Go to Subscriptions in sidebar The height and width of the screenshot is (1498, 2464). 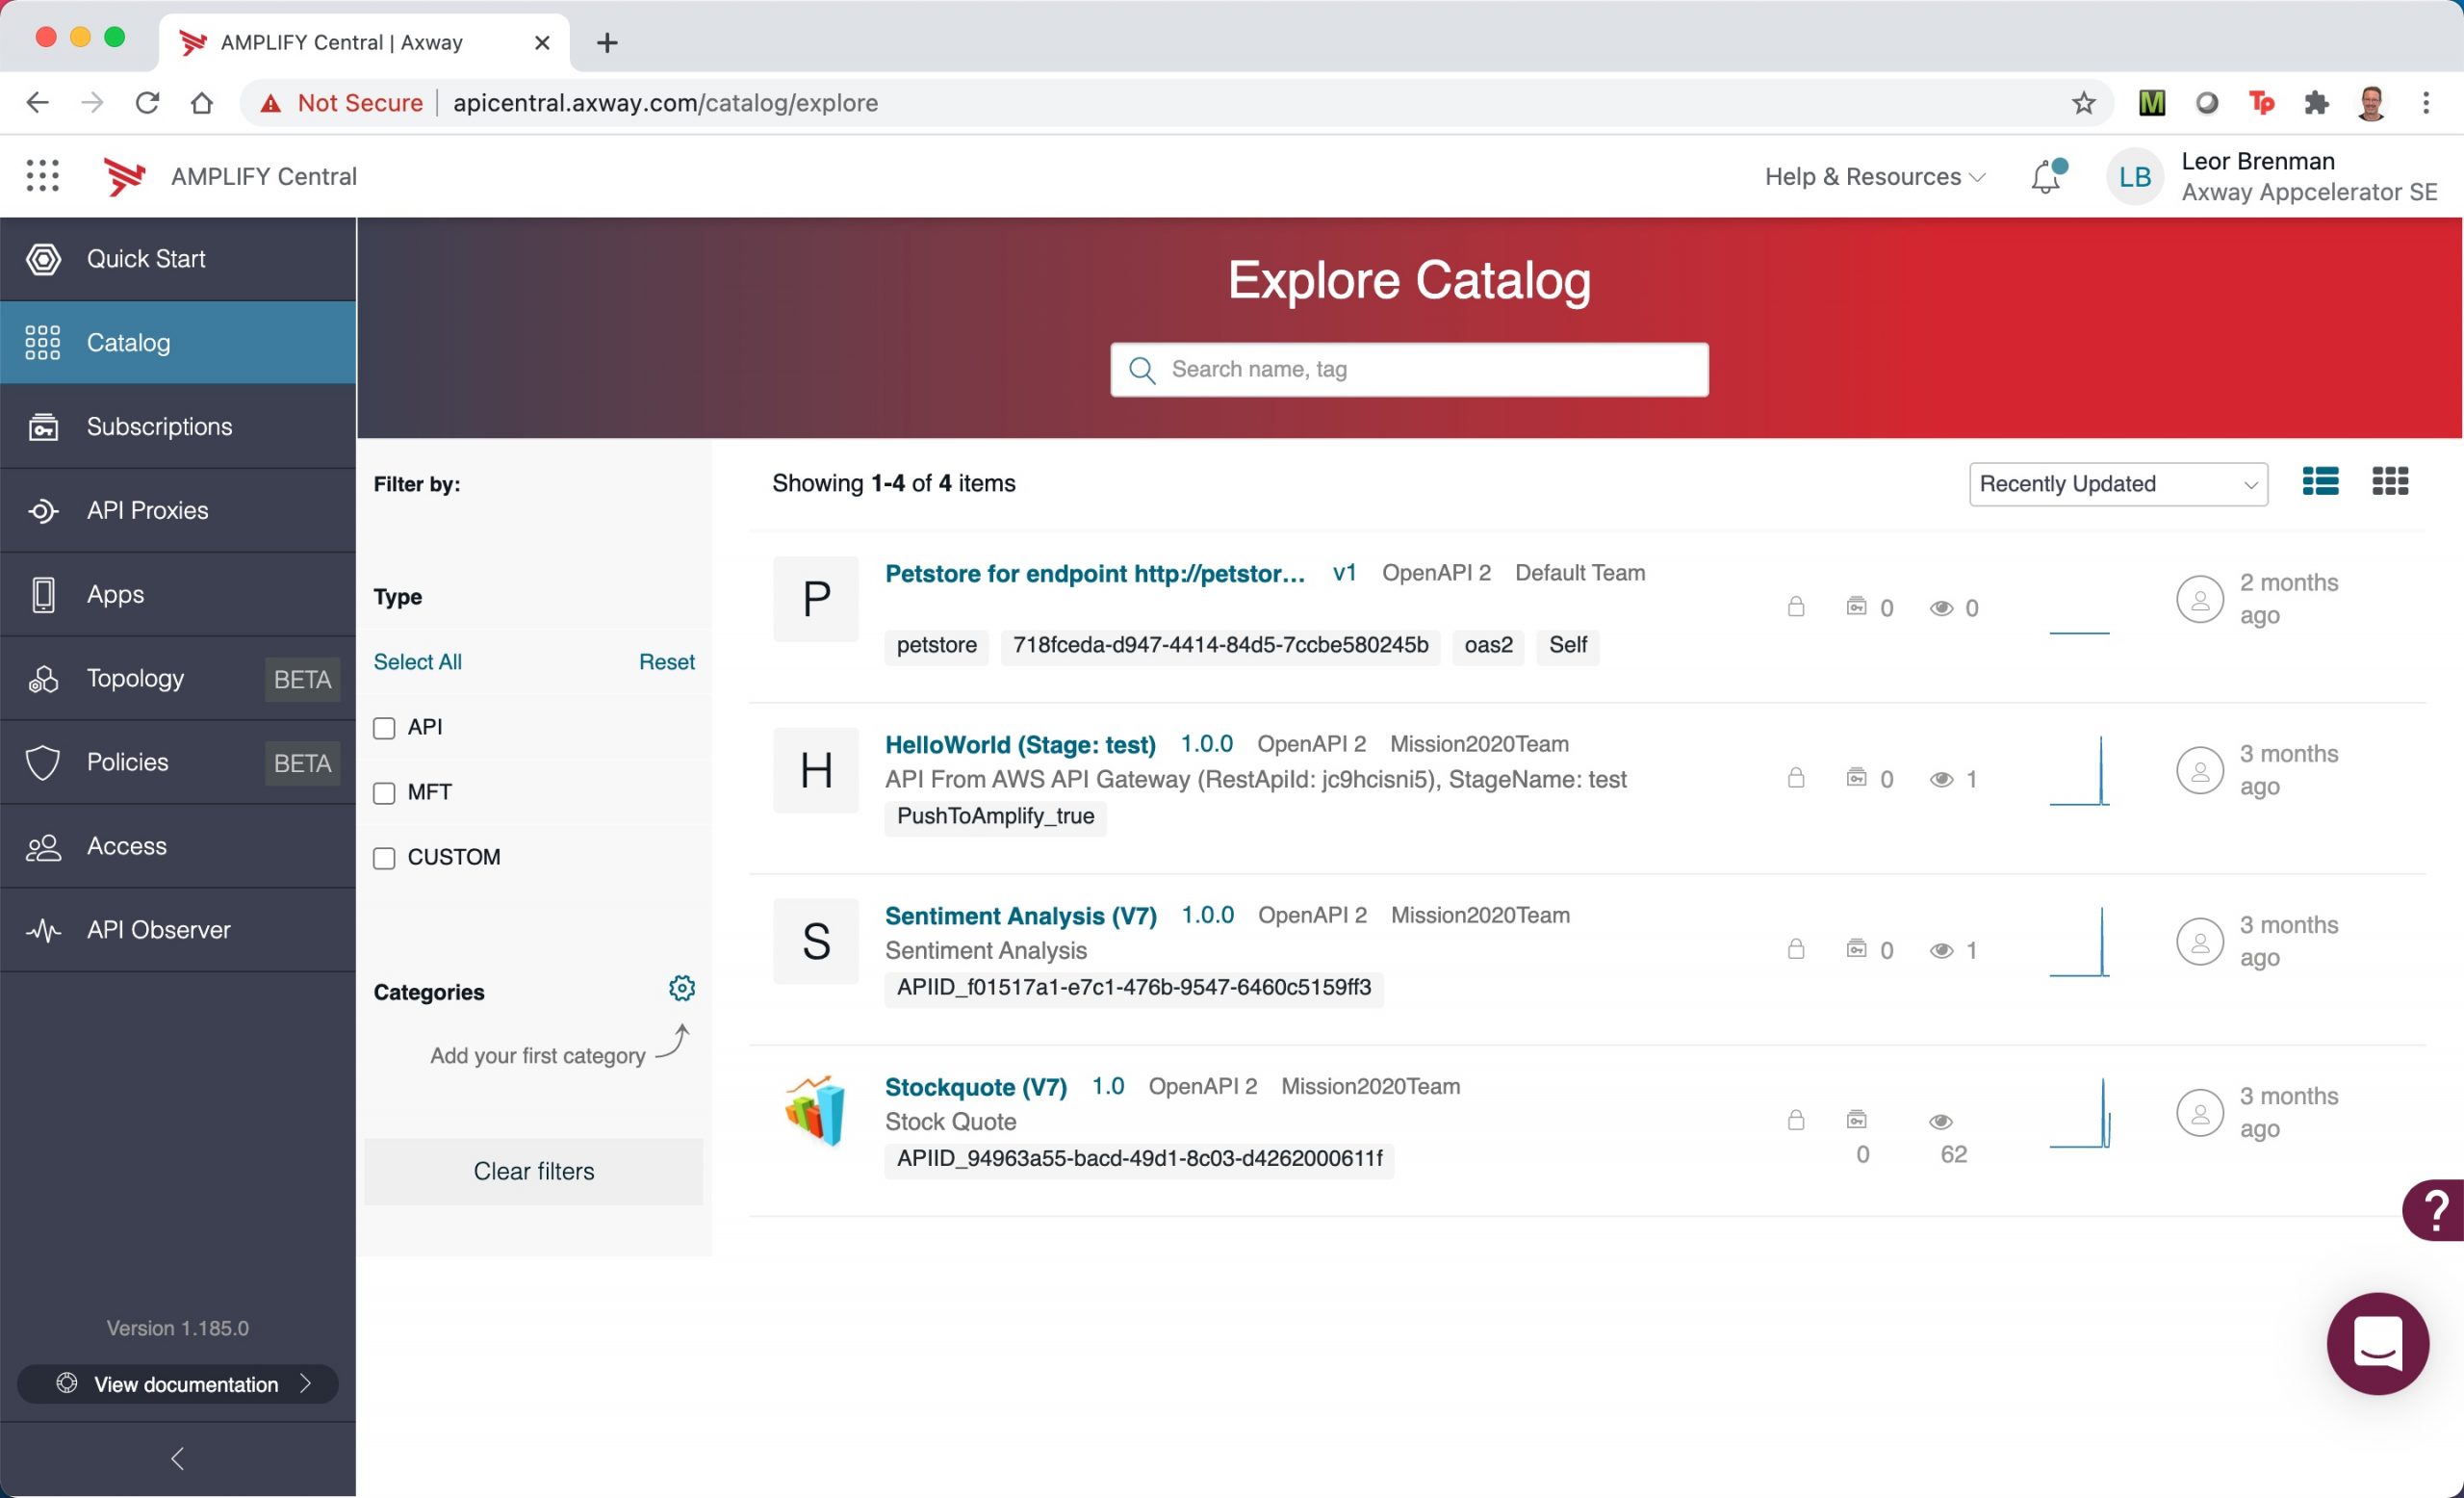(x=178, y=427)
